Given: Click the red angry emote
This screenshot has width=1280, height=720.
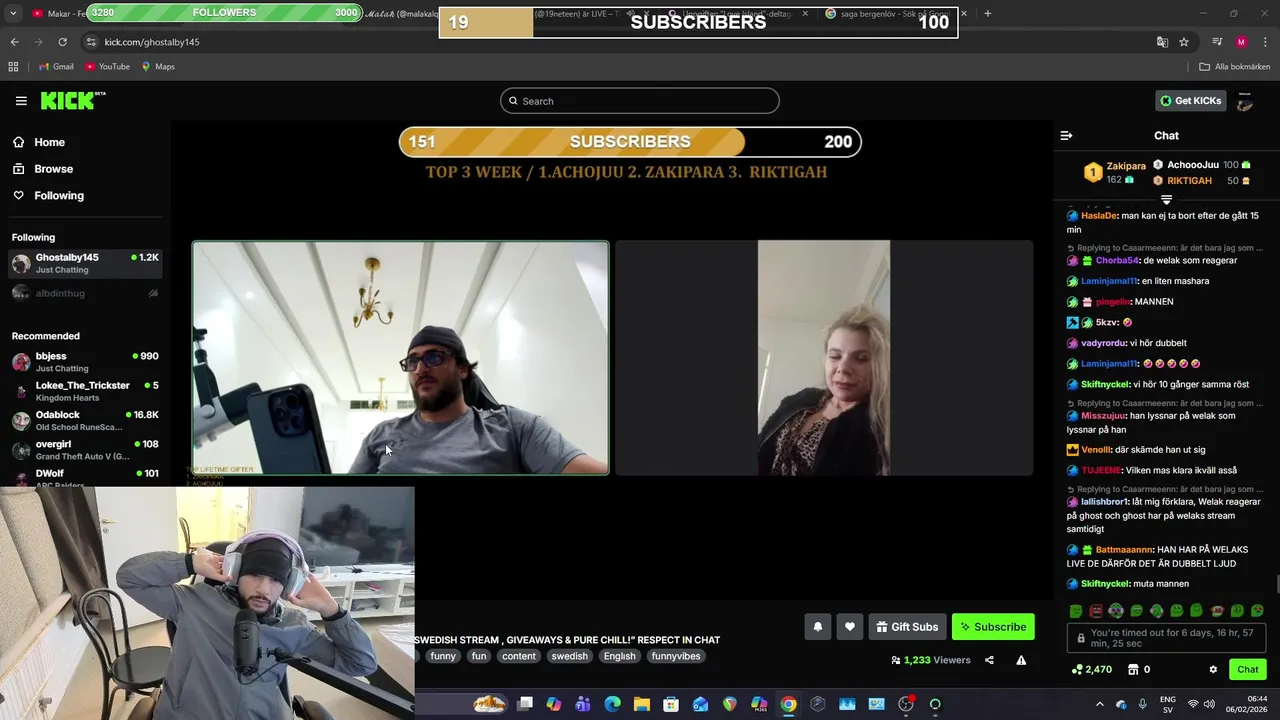Looking at the screenshot, I should tap(1096, 611).
